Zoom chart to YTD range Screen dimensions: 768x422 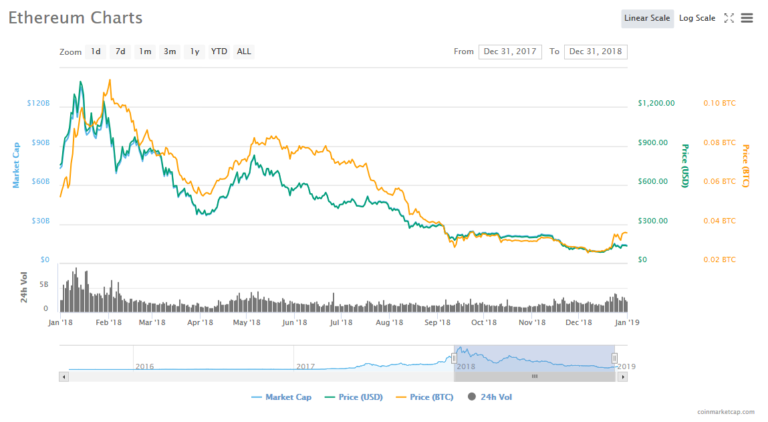point(218,51)
